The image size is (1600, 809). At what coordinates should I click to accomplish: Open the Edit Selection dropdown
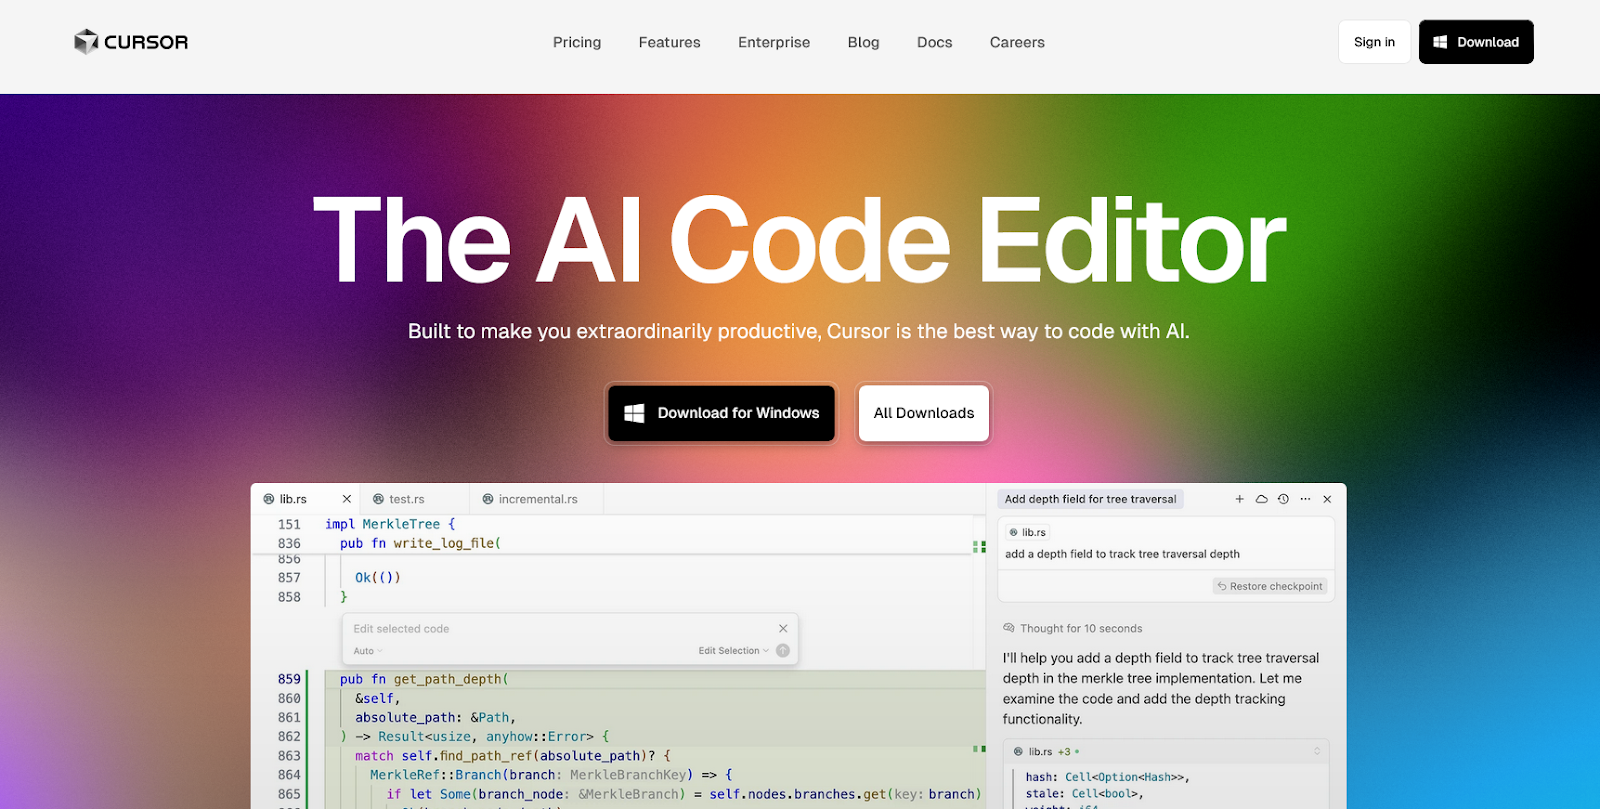[733, 651]
